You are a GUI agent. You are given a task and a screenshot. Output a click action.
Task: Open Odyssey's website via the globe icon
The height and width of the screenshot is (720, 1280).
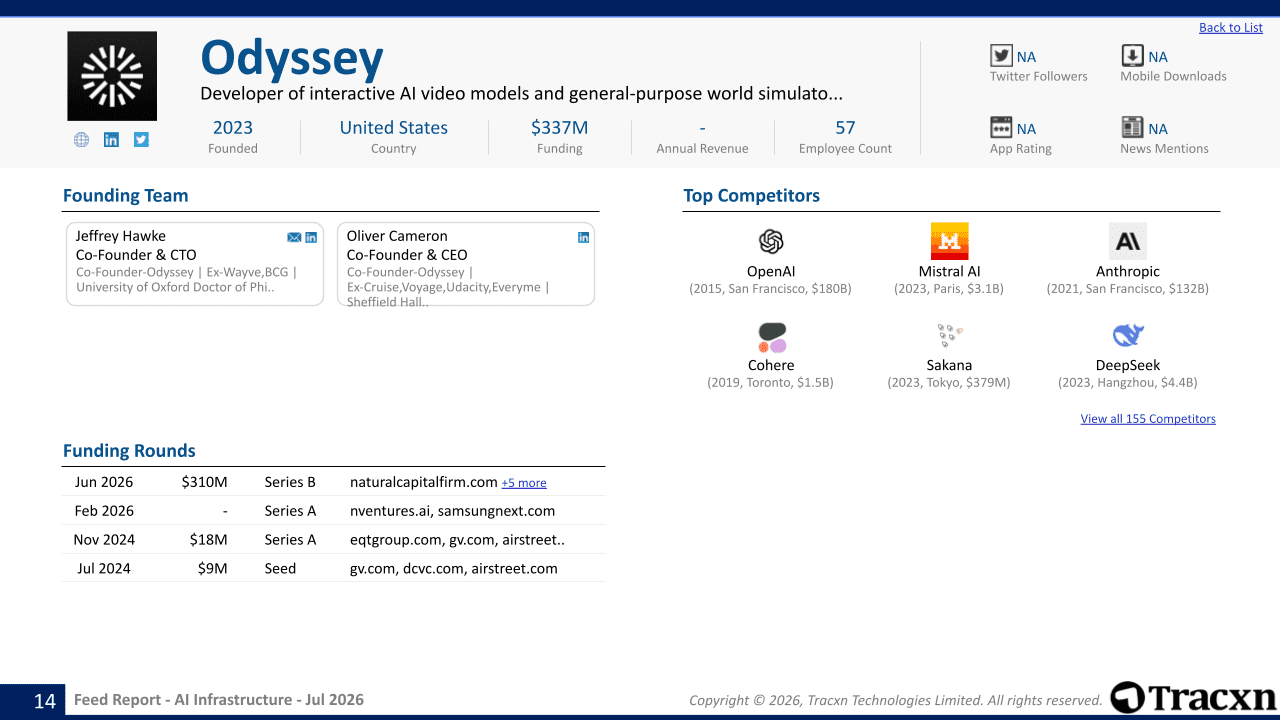[81, 140]
